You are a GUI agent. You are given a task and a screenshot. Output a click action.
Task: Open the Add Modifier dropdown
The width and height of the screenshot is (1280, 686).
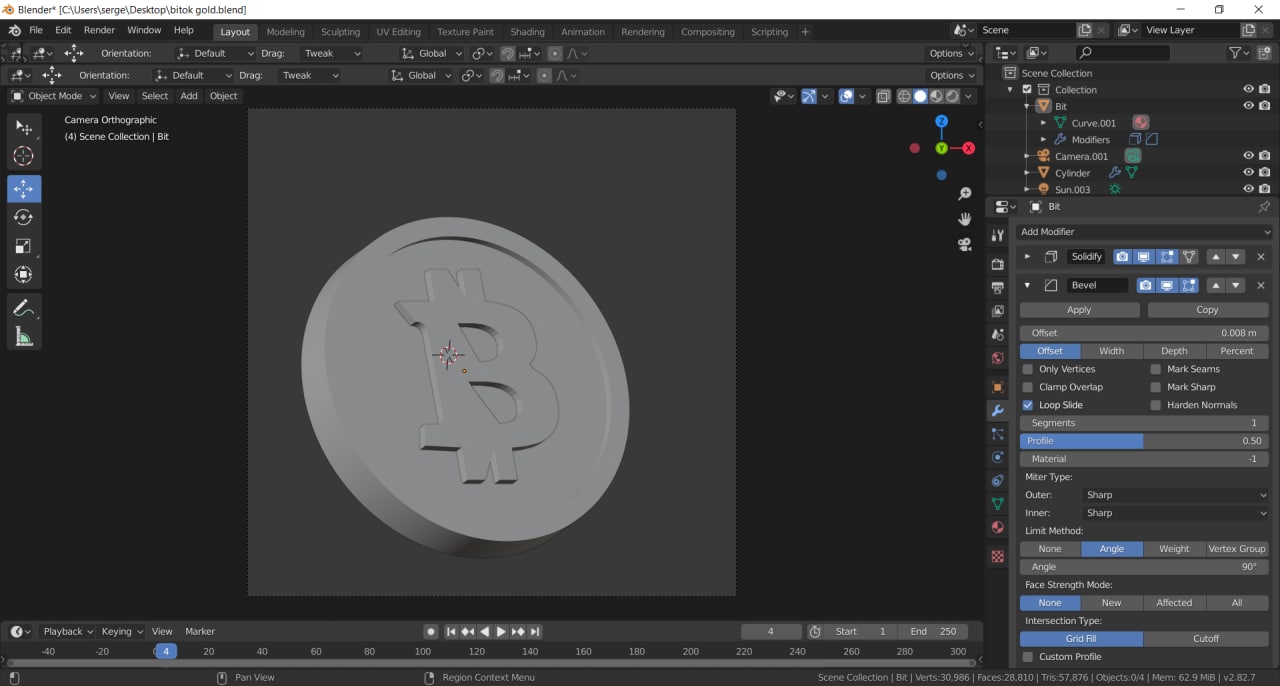point(1144,232)
